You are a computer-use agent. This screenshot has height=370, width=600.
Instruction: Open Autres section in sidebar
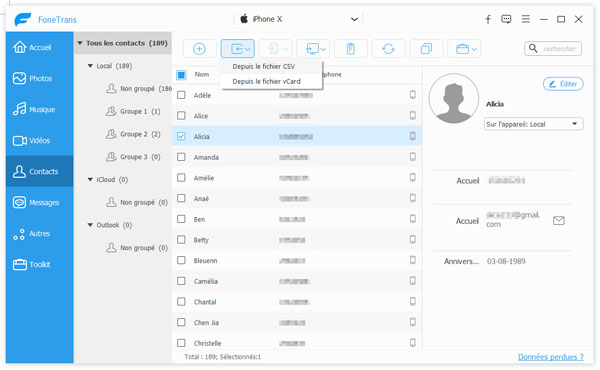[39, 233]
